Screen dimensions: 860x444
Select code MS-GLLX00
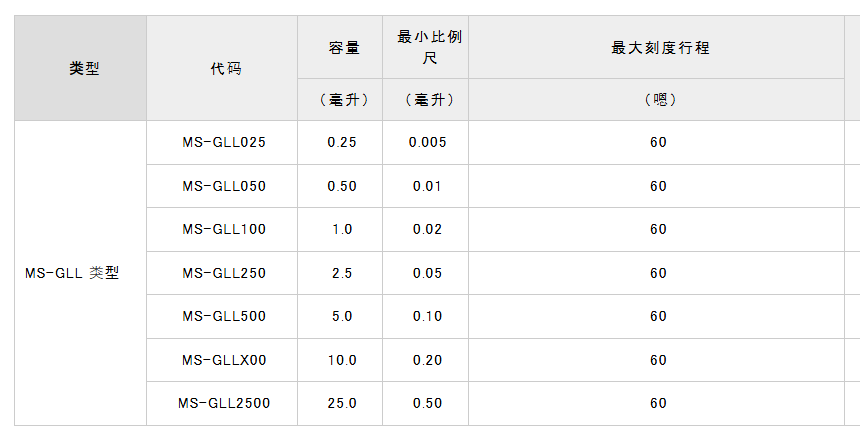(x=224, y=360)
